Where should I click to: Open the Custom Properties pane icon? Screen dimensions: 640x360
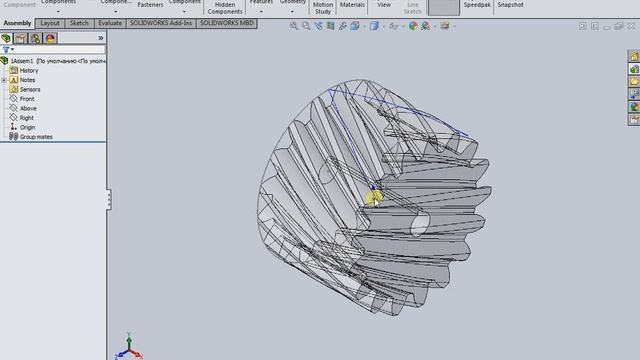tap(634, 120)
